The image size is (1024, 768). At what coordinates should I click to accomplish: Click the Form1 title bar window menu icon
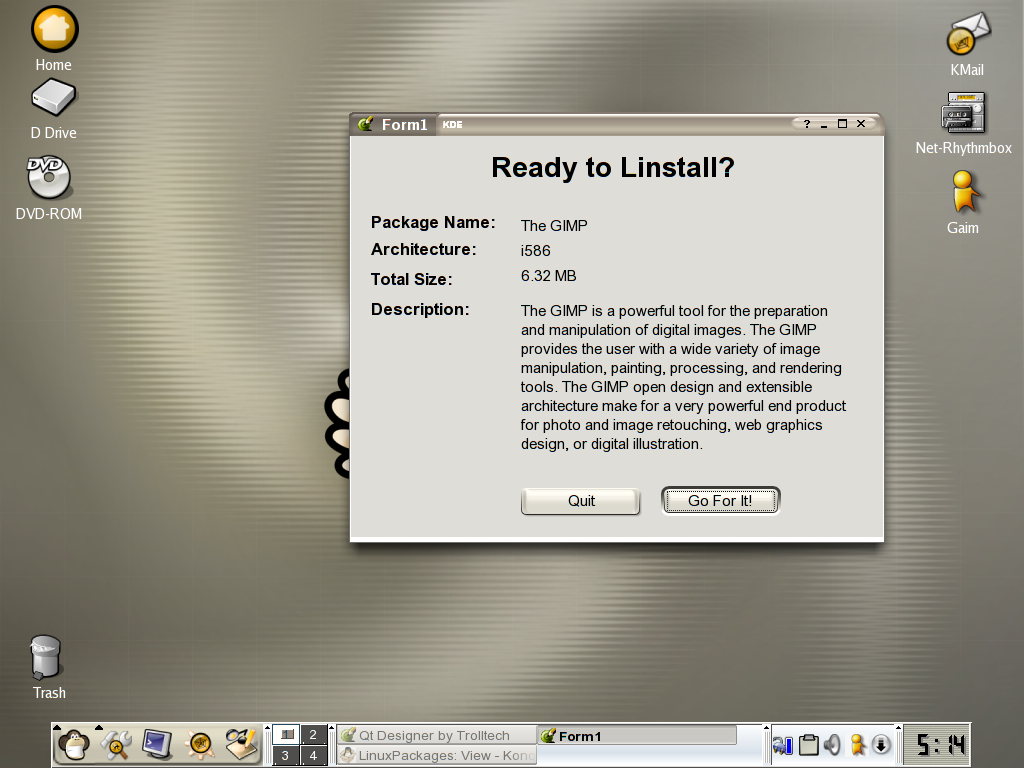(365, 124)
